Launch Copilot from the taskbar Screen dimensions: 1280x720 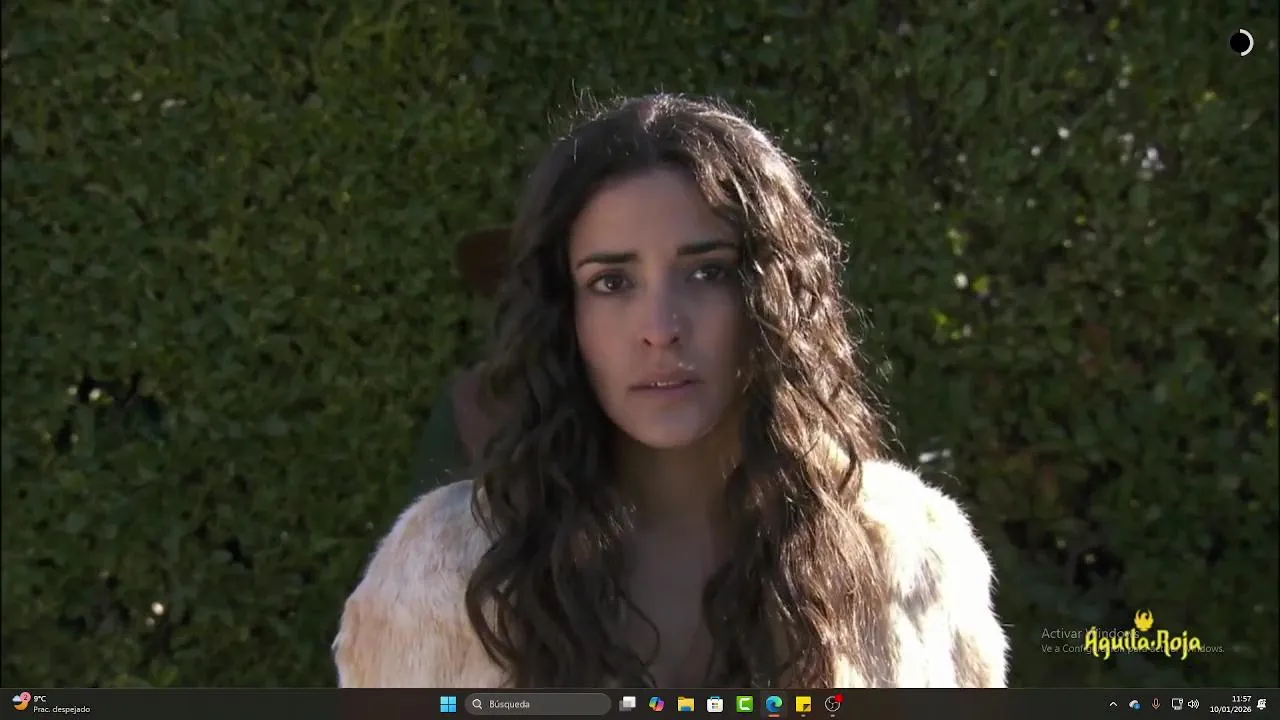[x=656, y=704]
